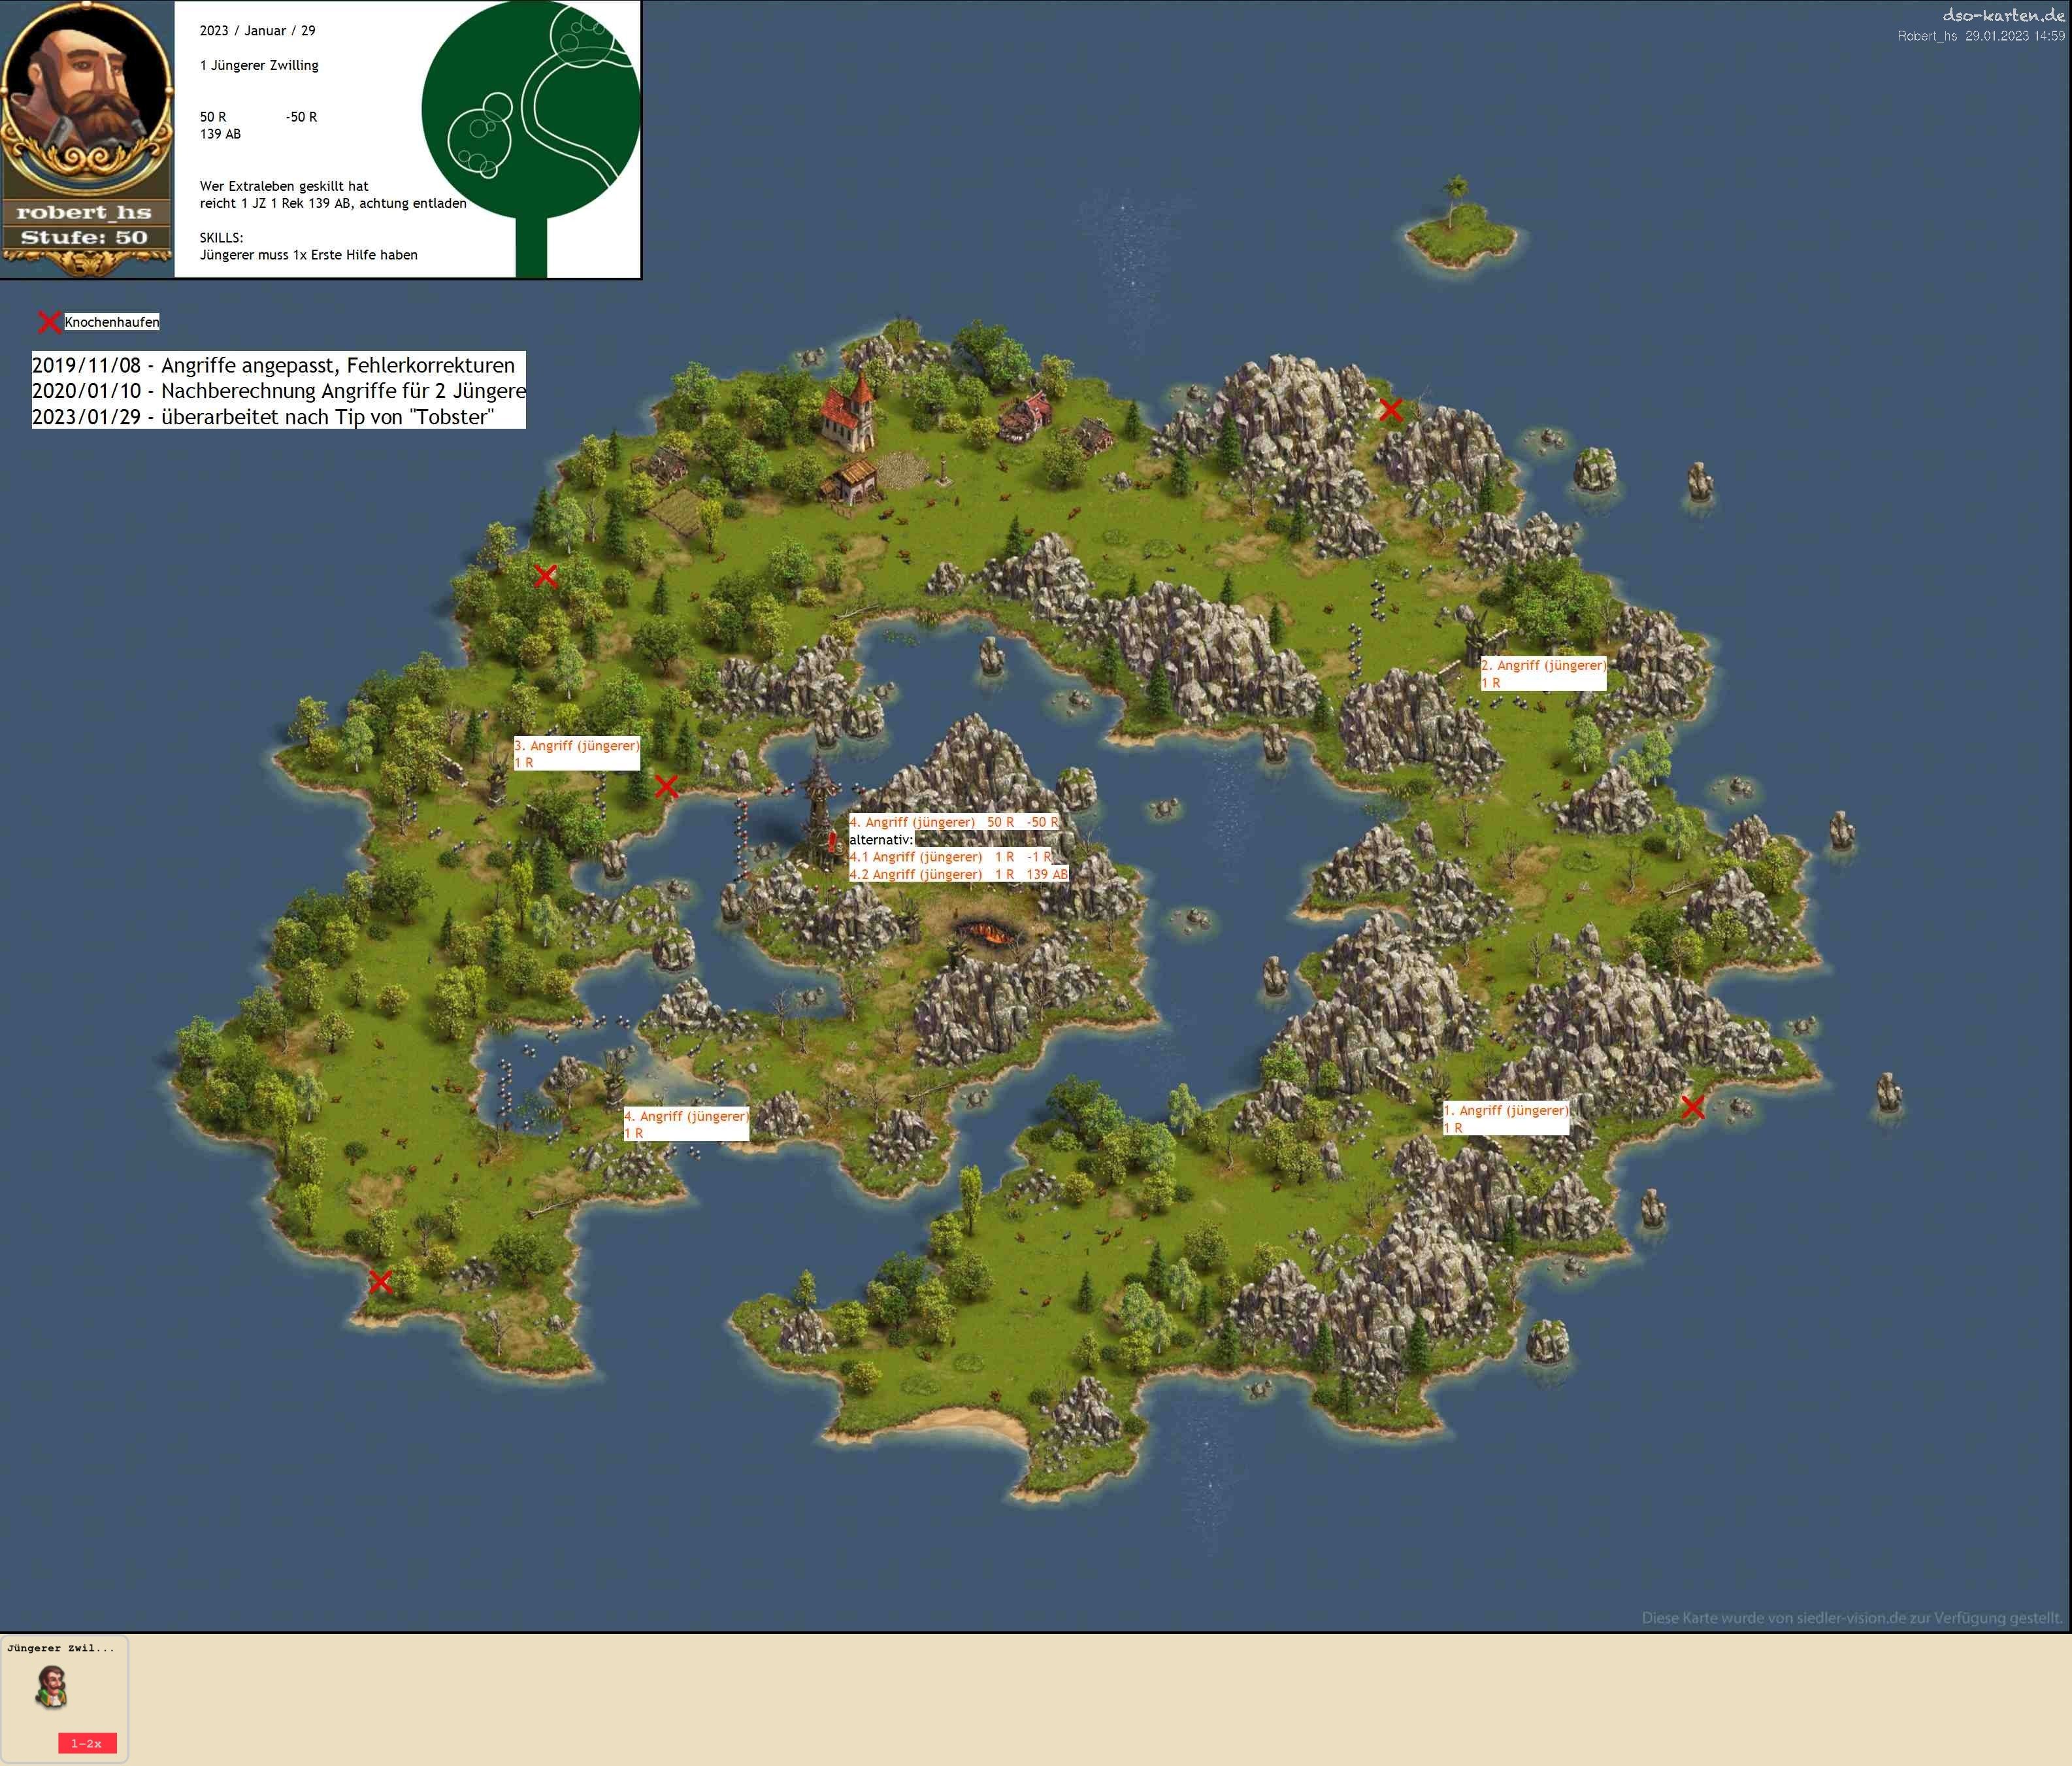The width and height of the screenshot is (2072, 1766).
Task: Click the Jüngerer Zwilling general portrait in bottom panel
Action: [52, 1687]
